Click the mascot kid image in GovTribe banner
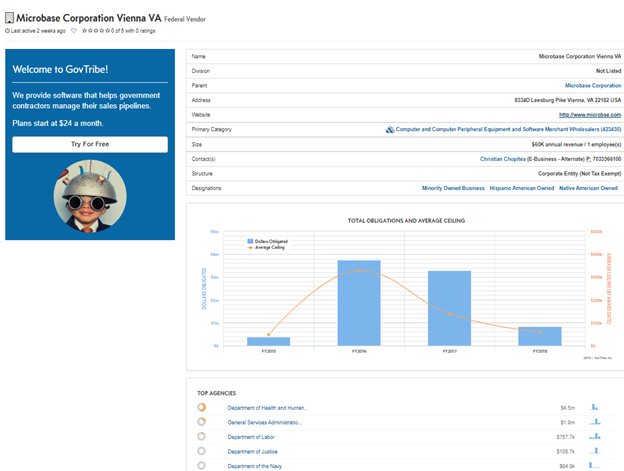 (90, 196)
